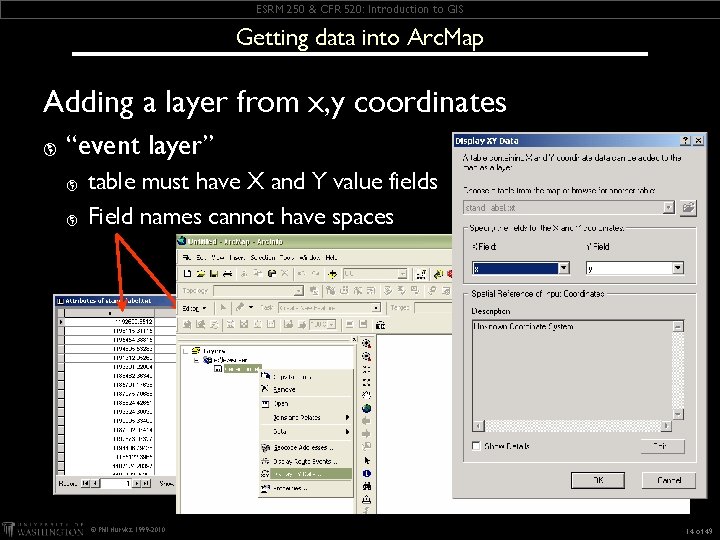720x540 pixels.
Task: Open the Topology dropdown
Action: pos(298,291)
